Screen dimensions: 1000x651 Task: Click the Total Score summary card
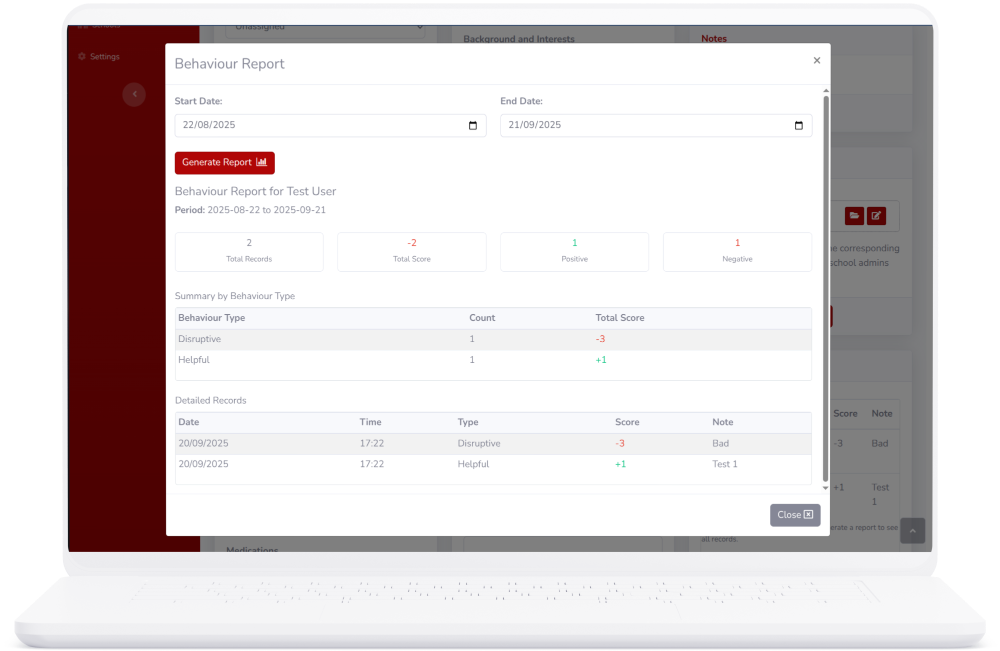(x=411, y=251)
